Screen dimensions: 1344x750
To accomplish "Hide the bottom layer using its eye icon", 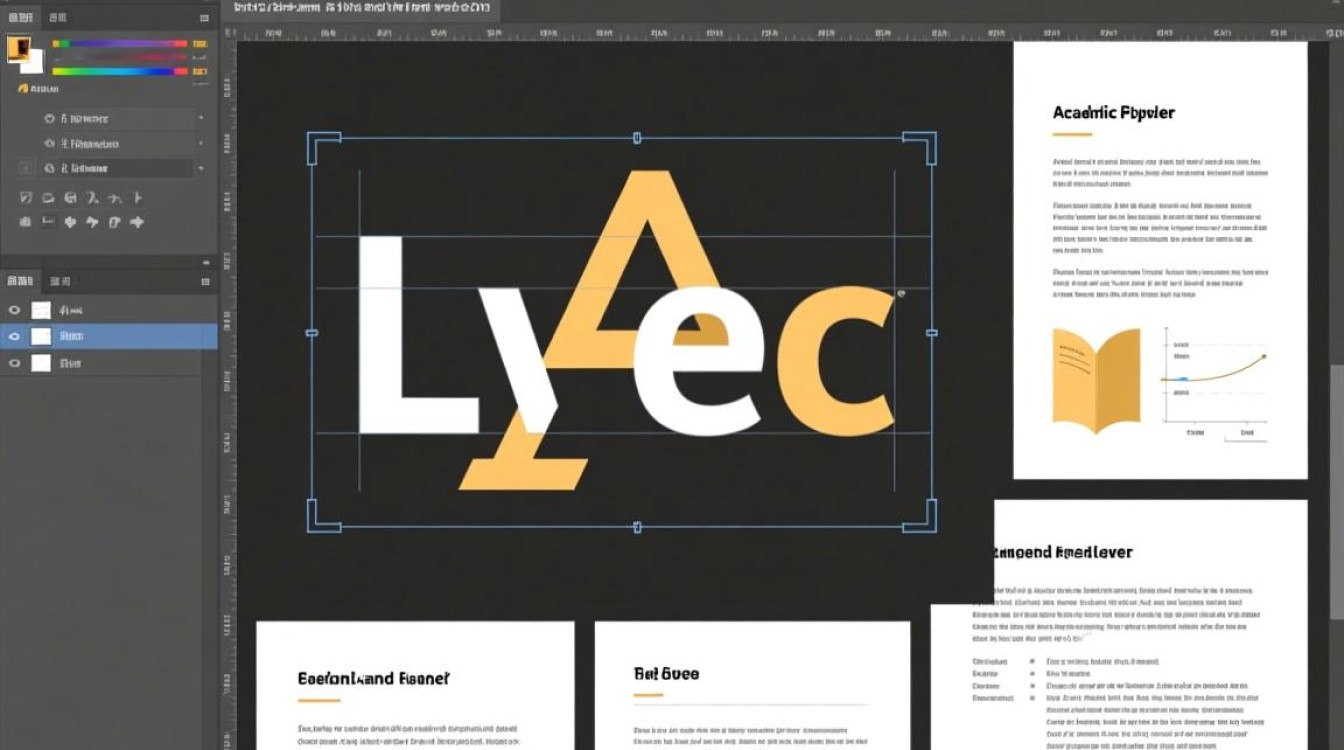I will (x=14, y=363).
